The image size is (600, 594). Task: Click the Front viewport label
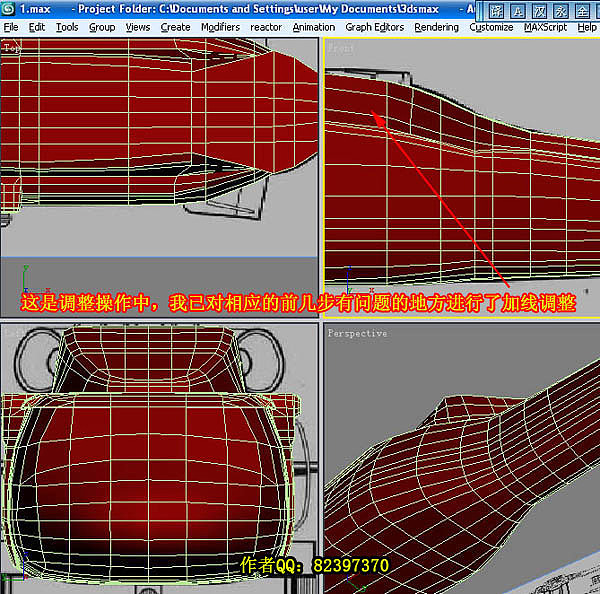pos(340,48)
